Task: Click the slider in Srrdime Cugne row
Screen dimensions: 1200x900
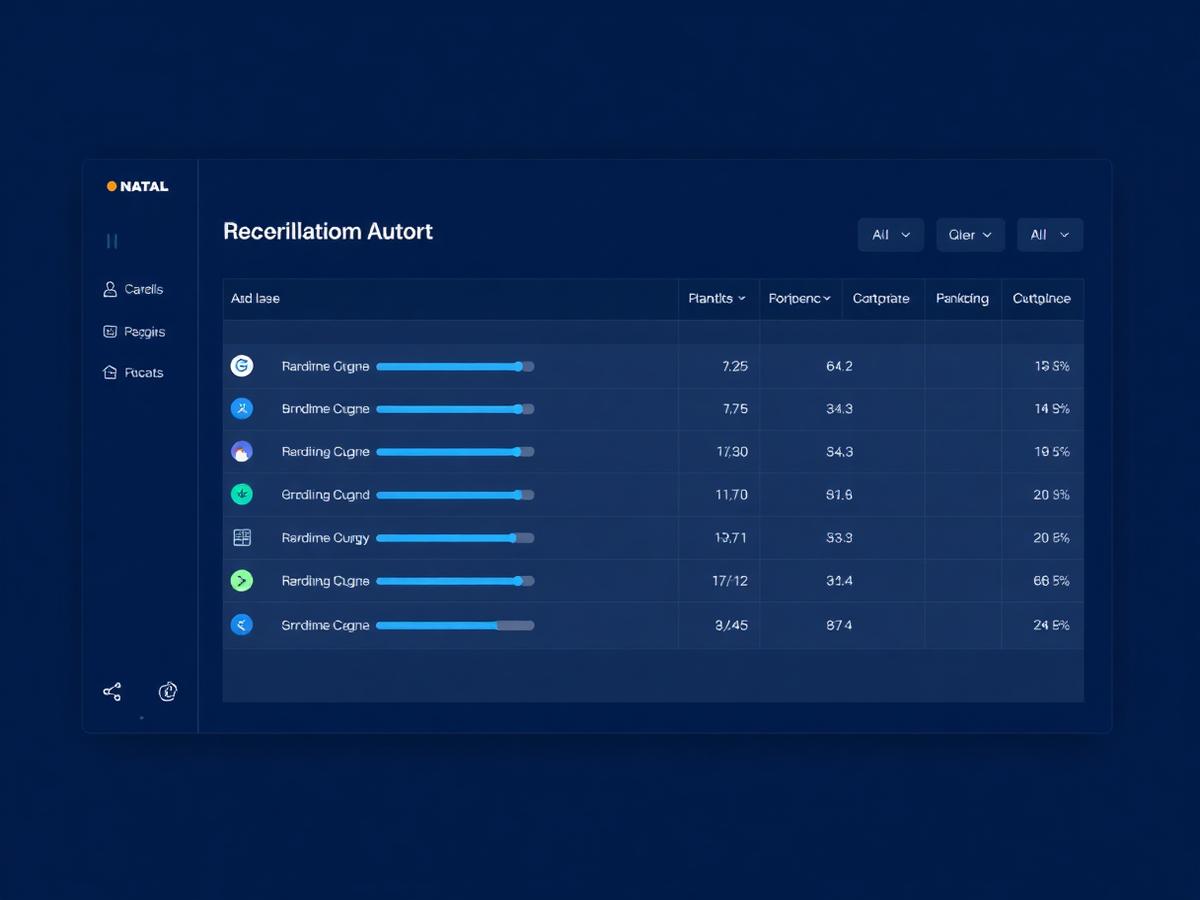Action: 455,625
